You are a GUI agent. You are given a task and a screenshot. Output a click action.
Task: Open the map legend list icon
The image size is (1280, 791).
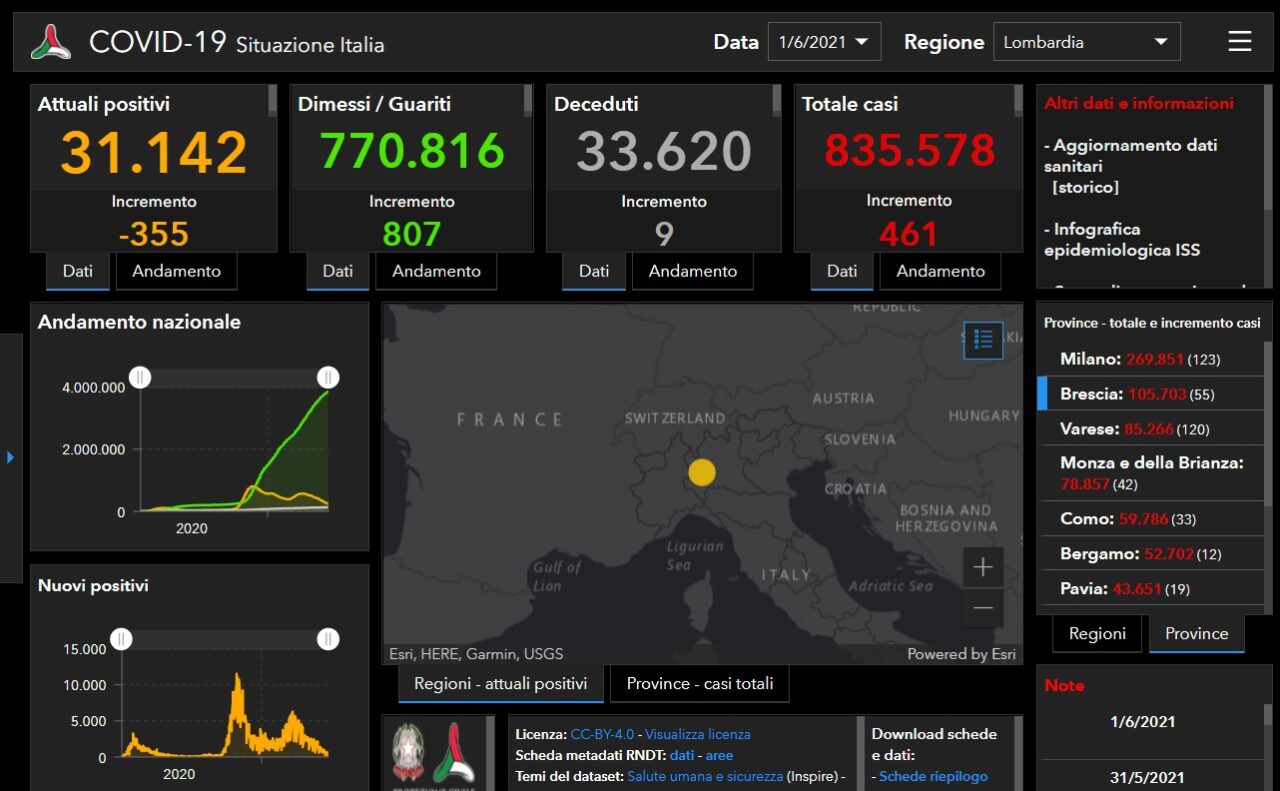click(982, 340)
